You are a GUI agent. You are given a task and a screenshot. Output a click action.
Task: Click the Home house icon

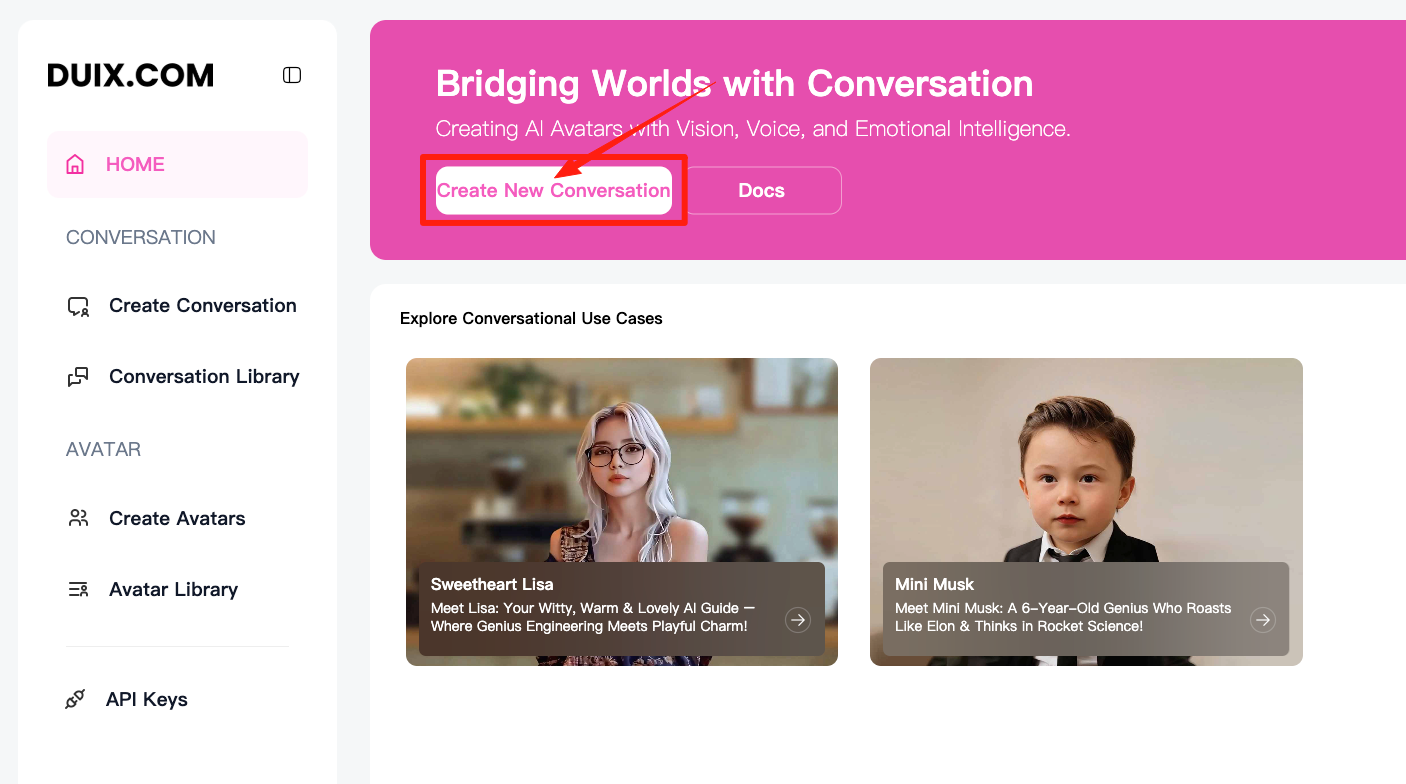tap(75, 164)
